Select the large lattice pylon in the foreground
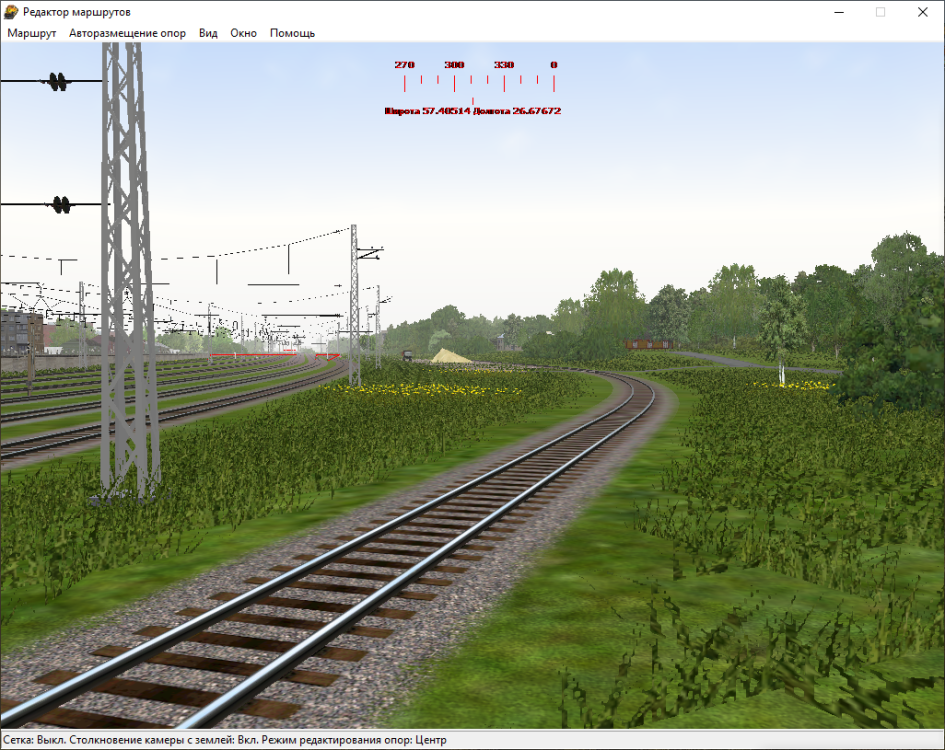The width and height of the screenshot is (945, 750). pyautogui.click(x=126, y=300)
